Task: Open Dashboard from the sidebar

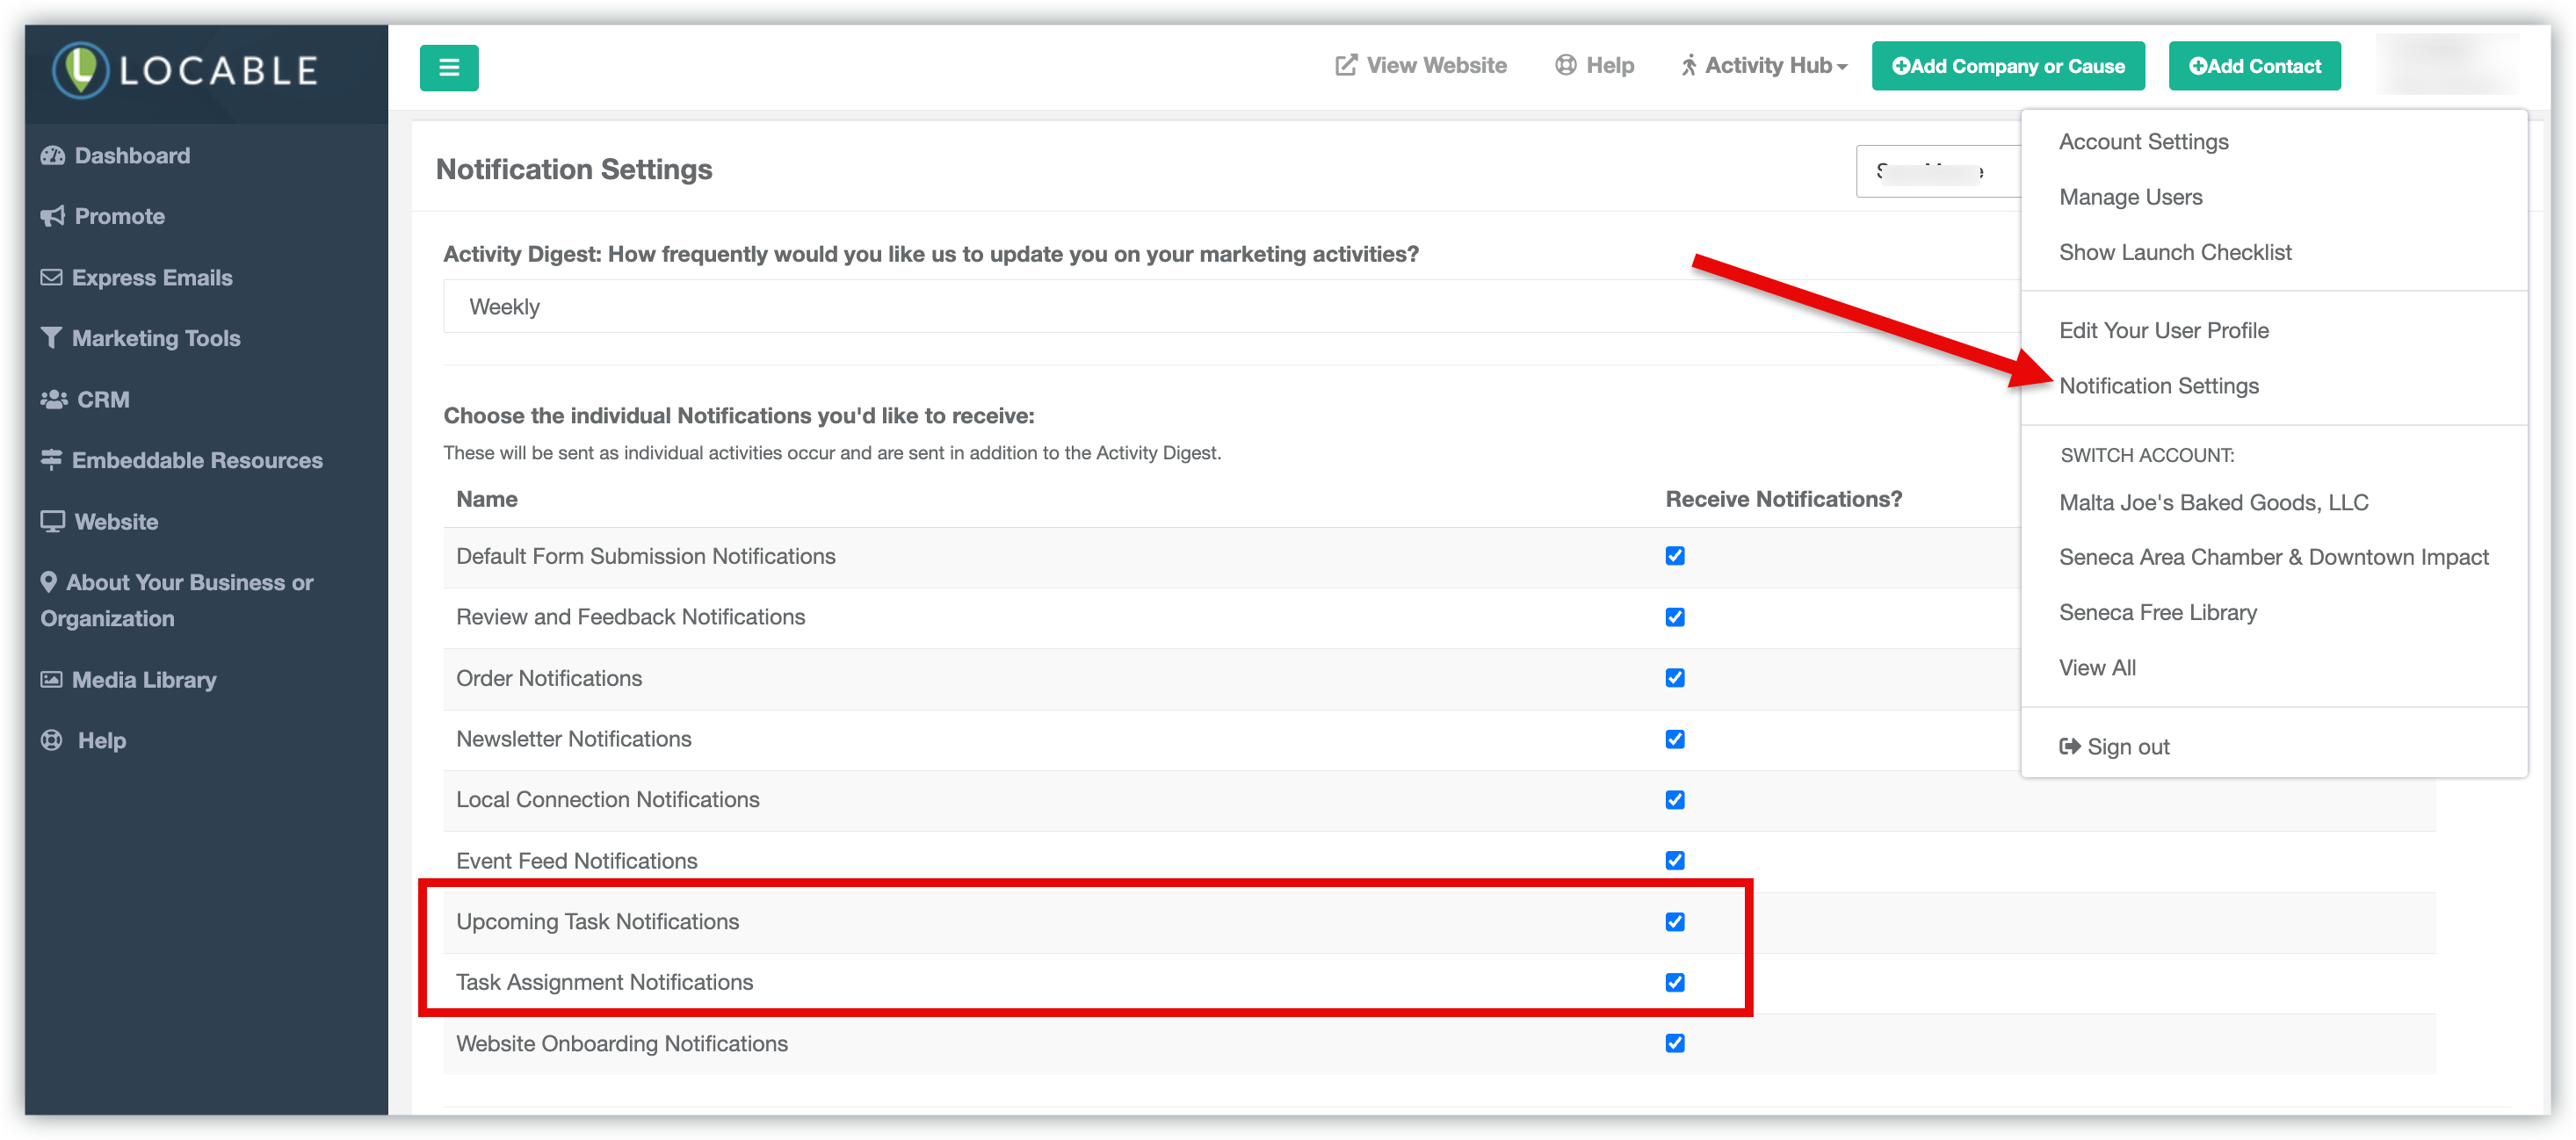Action: click(x=131, y=156)
